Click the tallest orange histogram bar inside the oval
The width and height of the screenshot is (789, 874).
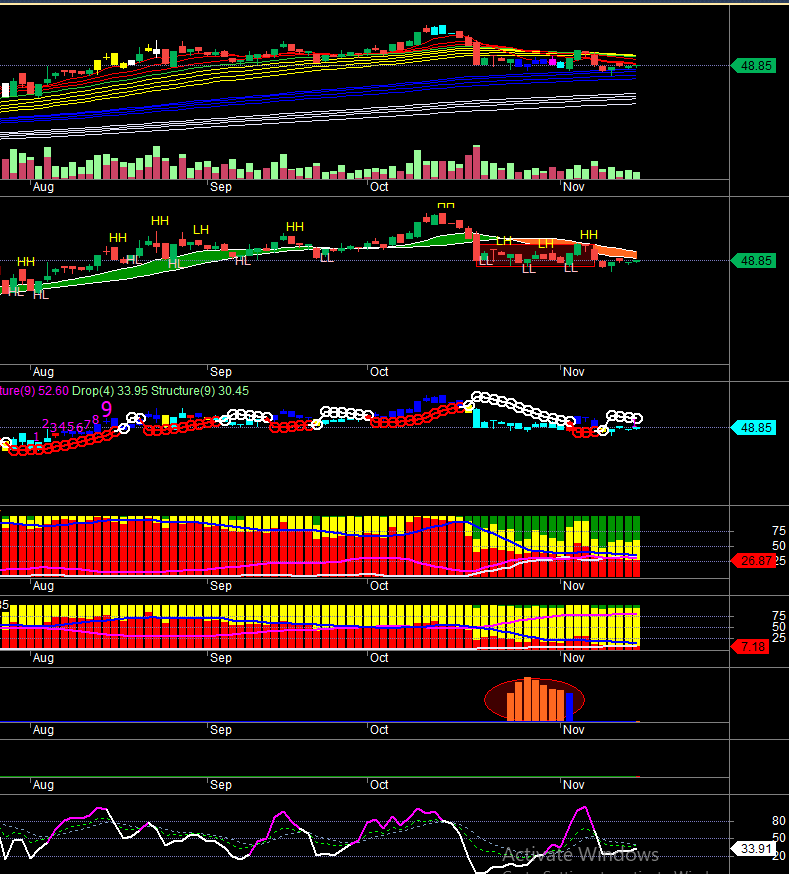[x=528, y=700]
